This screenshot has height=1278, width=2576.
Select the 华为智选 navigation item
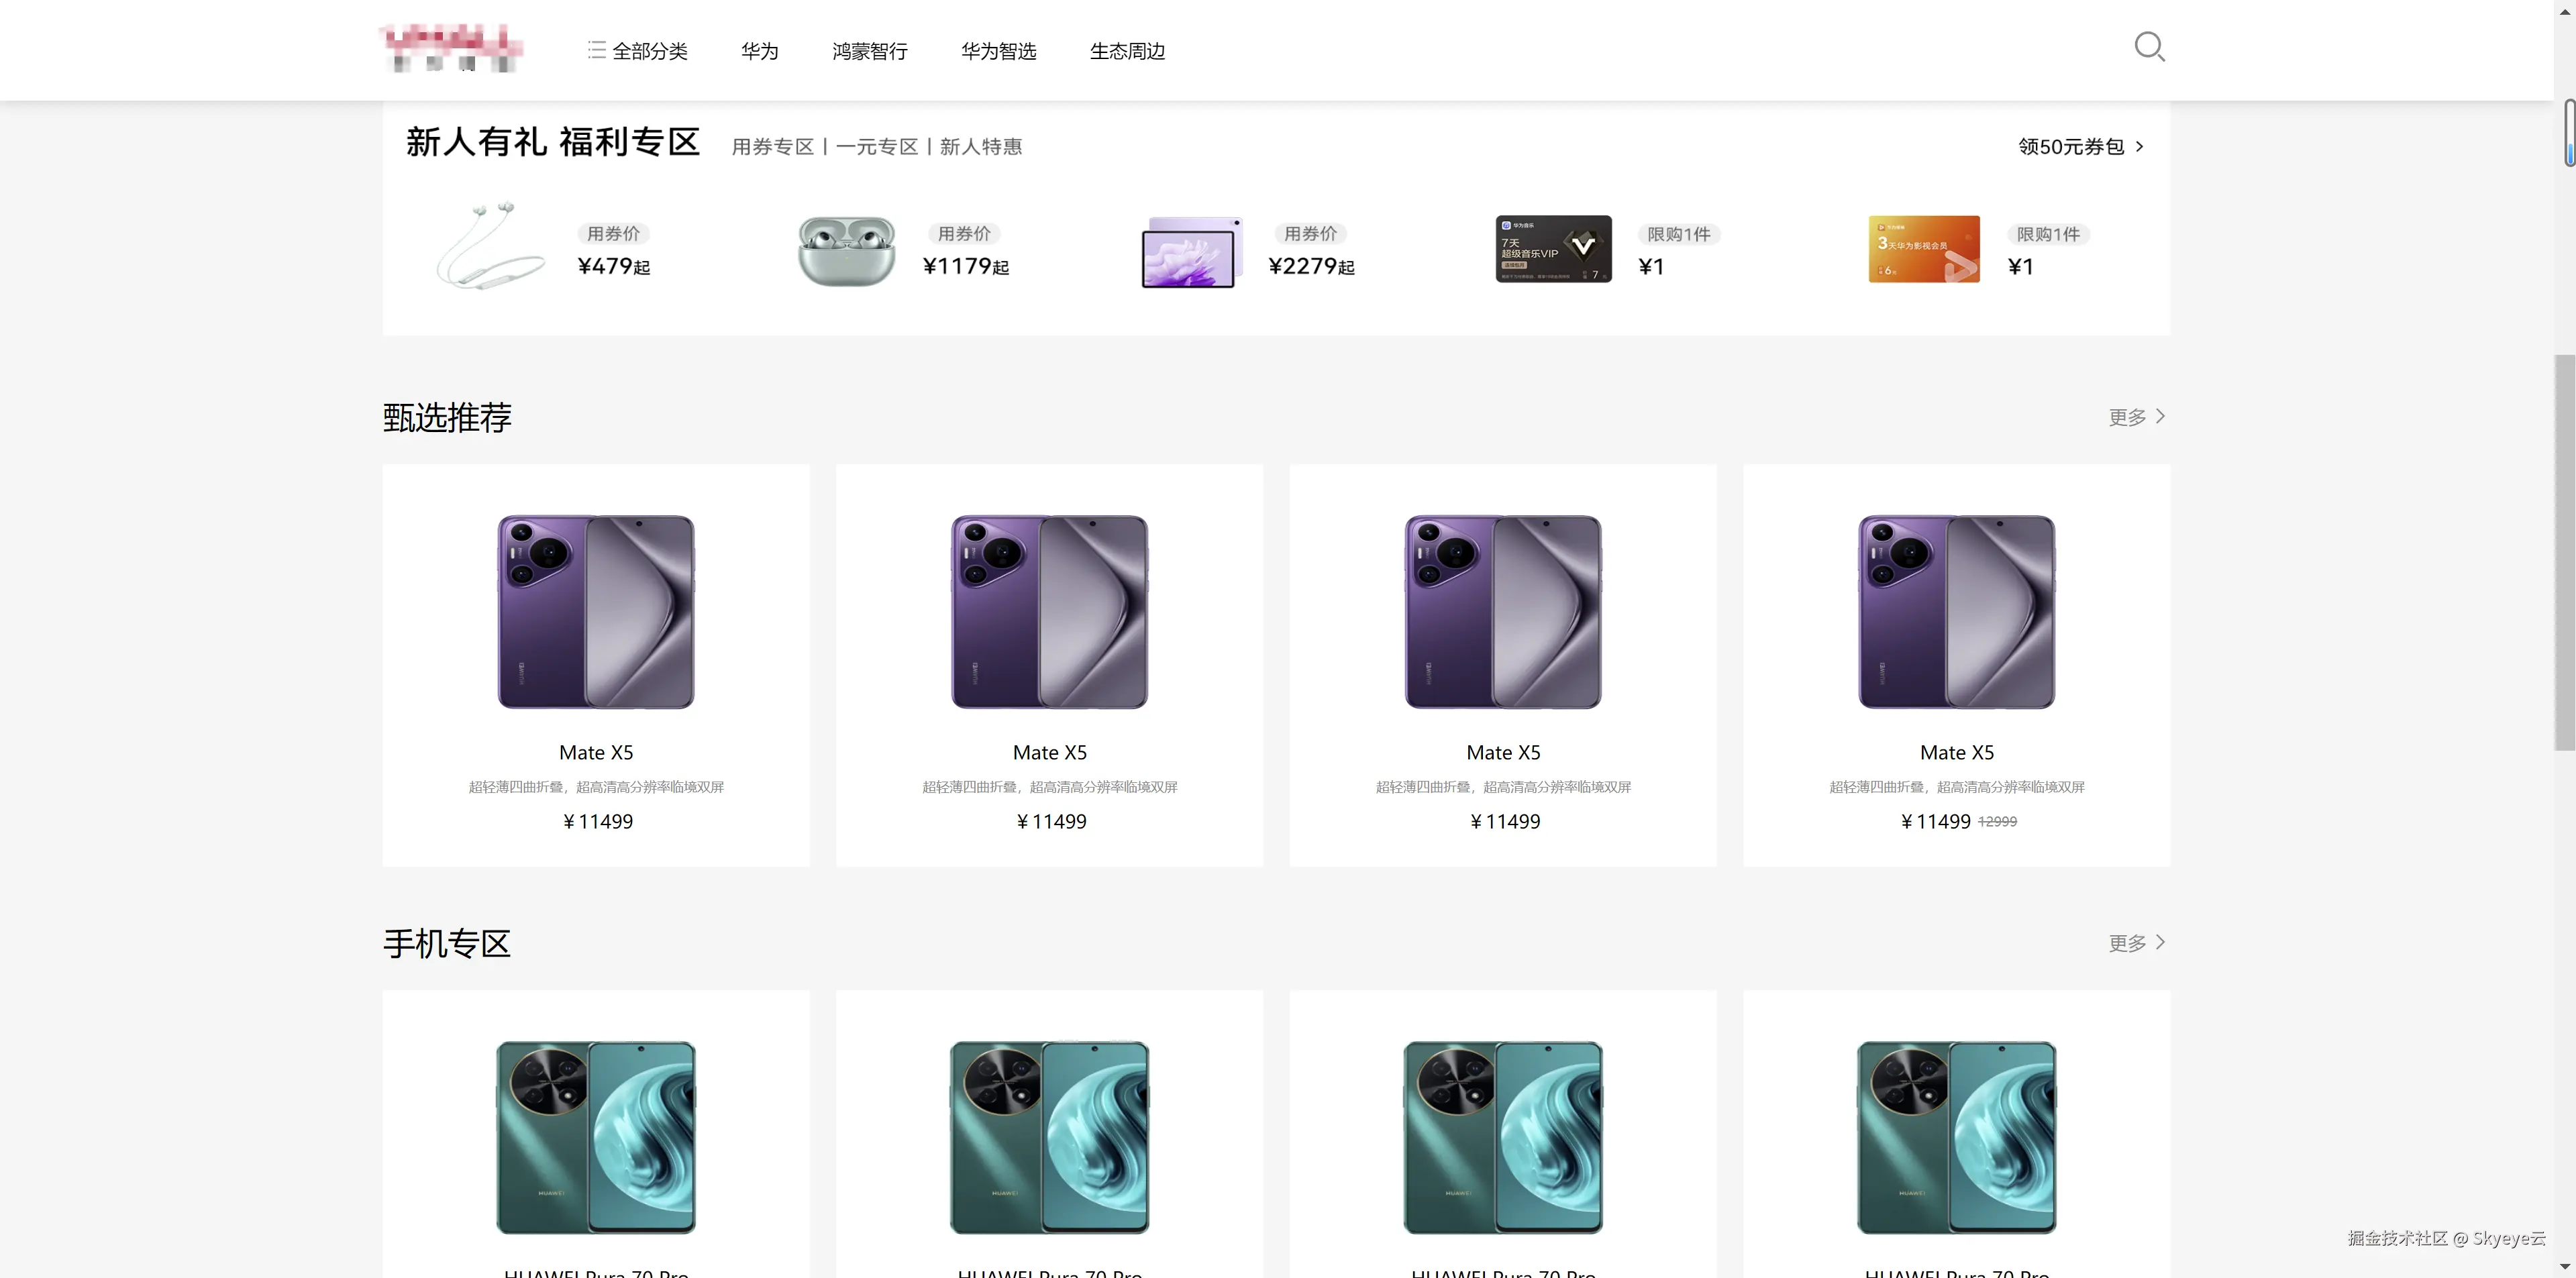(x=998, y=51)
